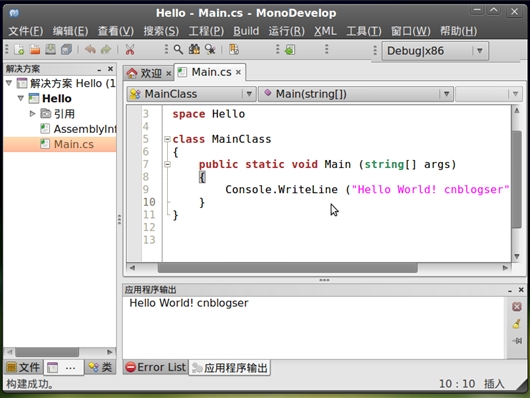
Task: Open the Build menu
Action: click(x=246, y=31)
